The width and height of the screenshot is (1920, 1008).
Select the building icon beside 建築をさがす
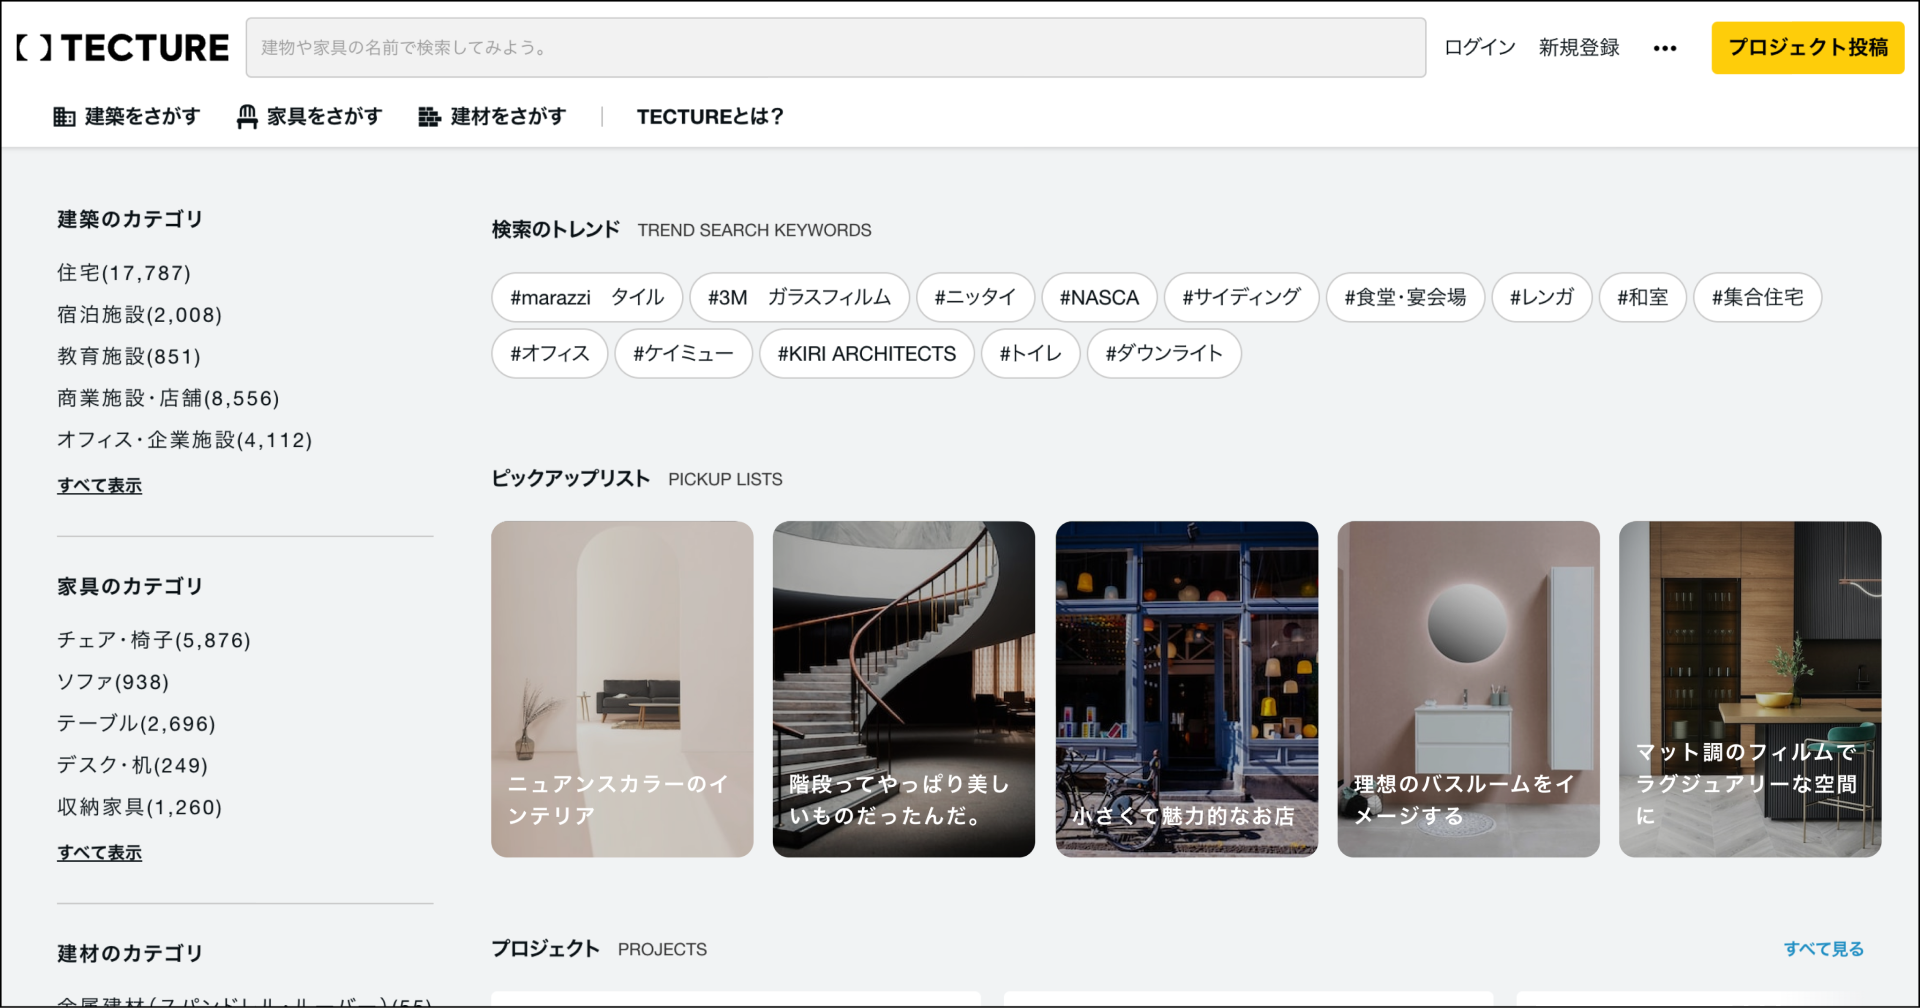pyautogui.click(x=64, y=116)
